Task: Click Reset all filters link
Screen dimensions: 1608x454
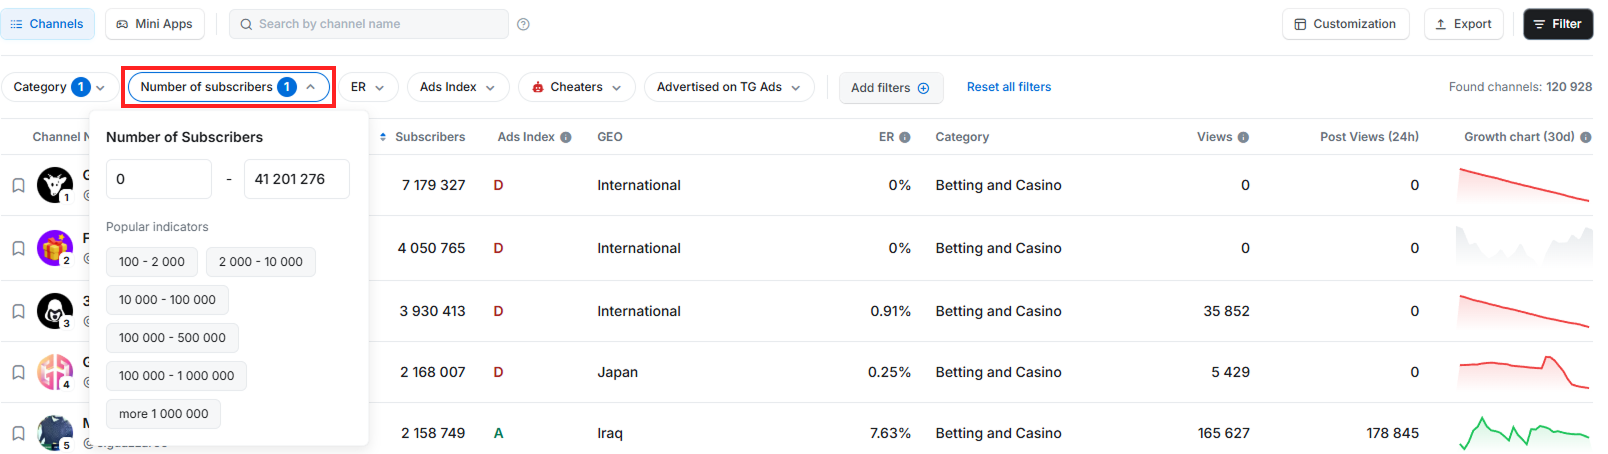Action: click(x=1008, y=87)
